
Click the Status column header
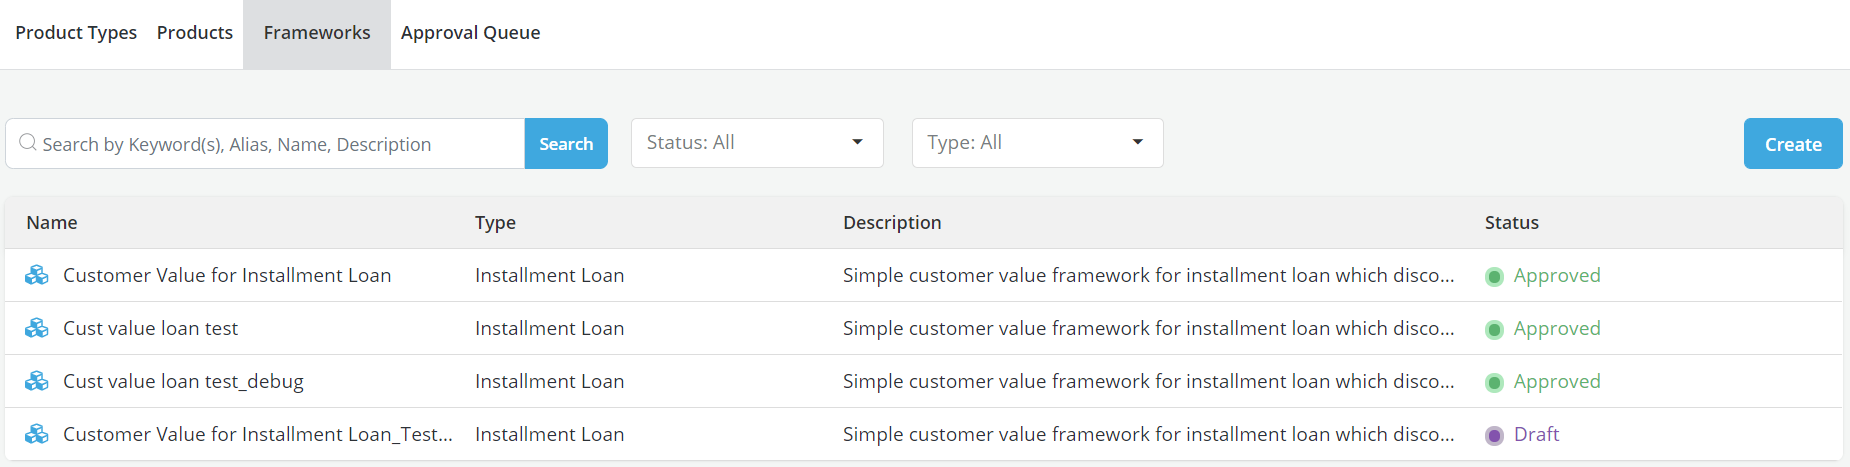[x=1511, y=222]
